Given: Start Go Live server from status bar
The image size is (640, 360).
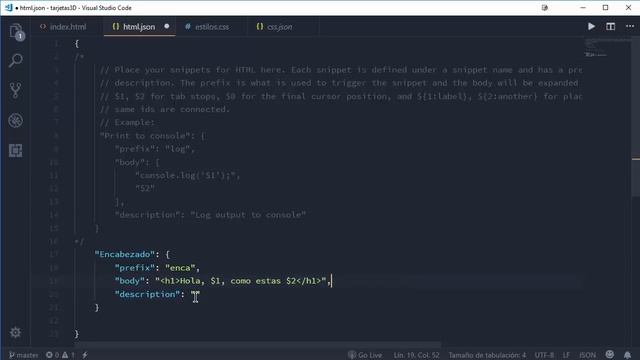Looking at the screenshot, I should [x=365, y=355].
